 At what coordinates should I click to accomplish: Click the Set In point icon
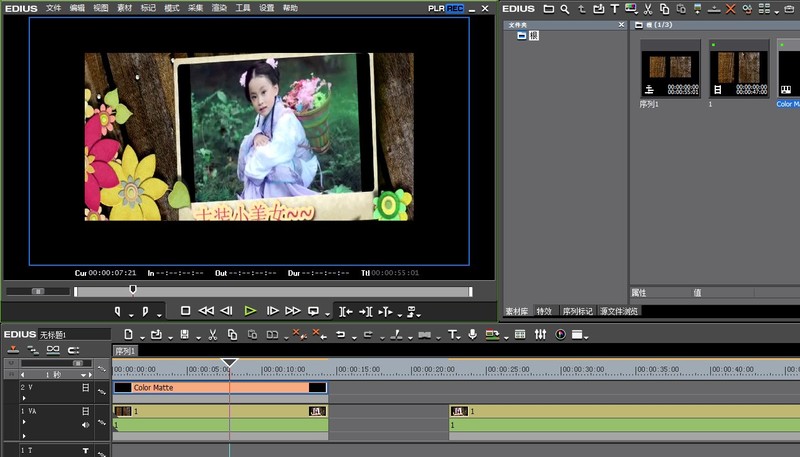pos(118,311)
